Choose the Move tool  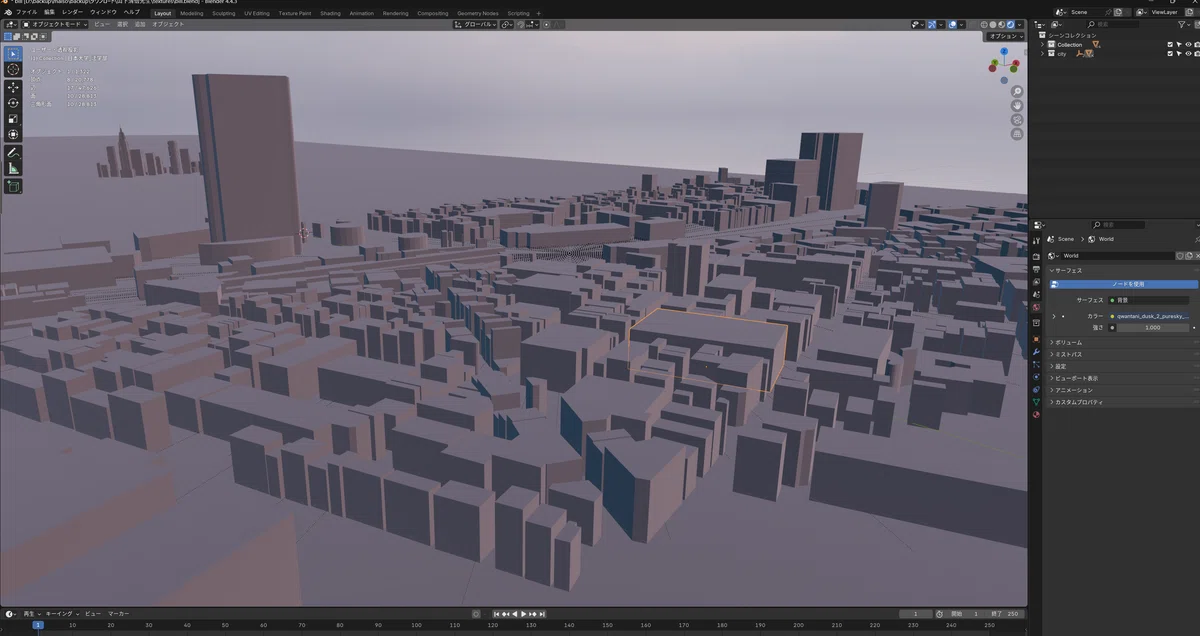click(x=13, y=87)
